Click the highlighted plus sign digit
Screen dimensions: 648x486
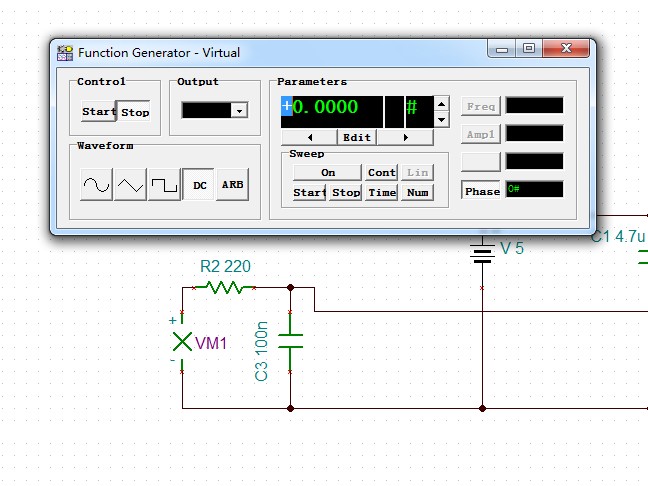[x=286, y=106]
